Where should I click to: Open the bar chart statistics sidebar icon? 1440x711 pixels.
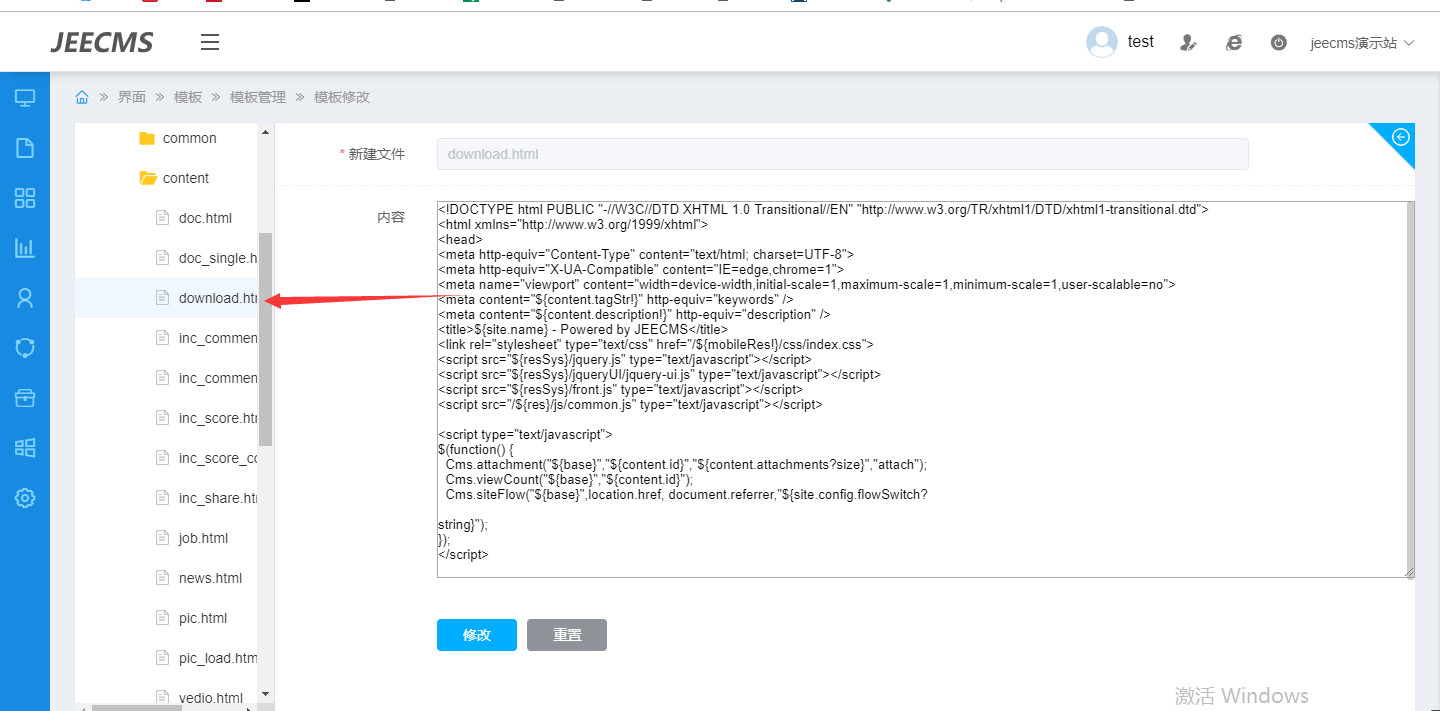25,248
